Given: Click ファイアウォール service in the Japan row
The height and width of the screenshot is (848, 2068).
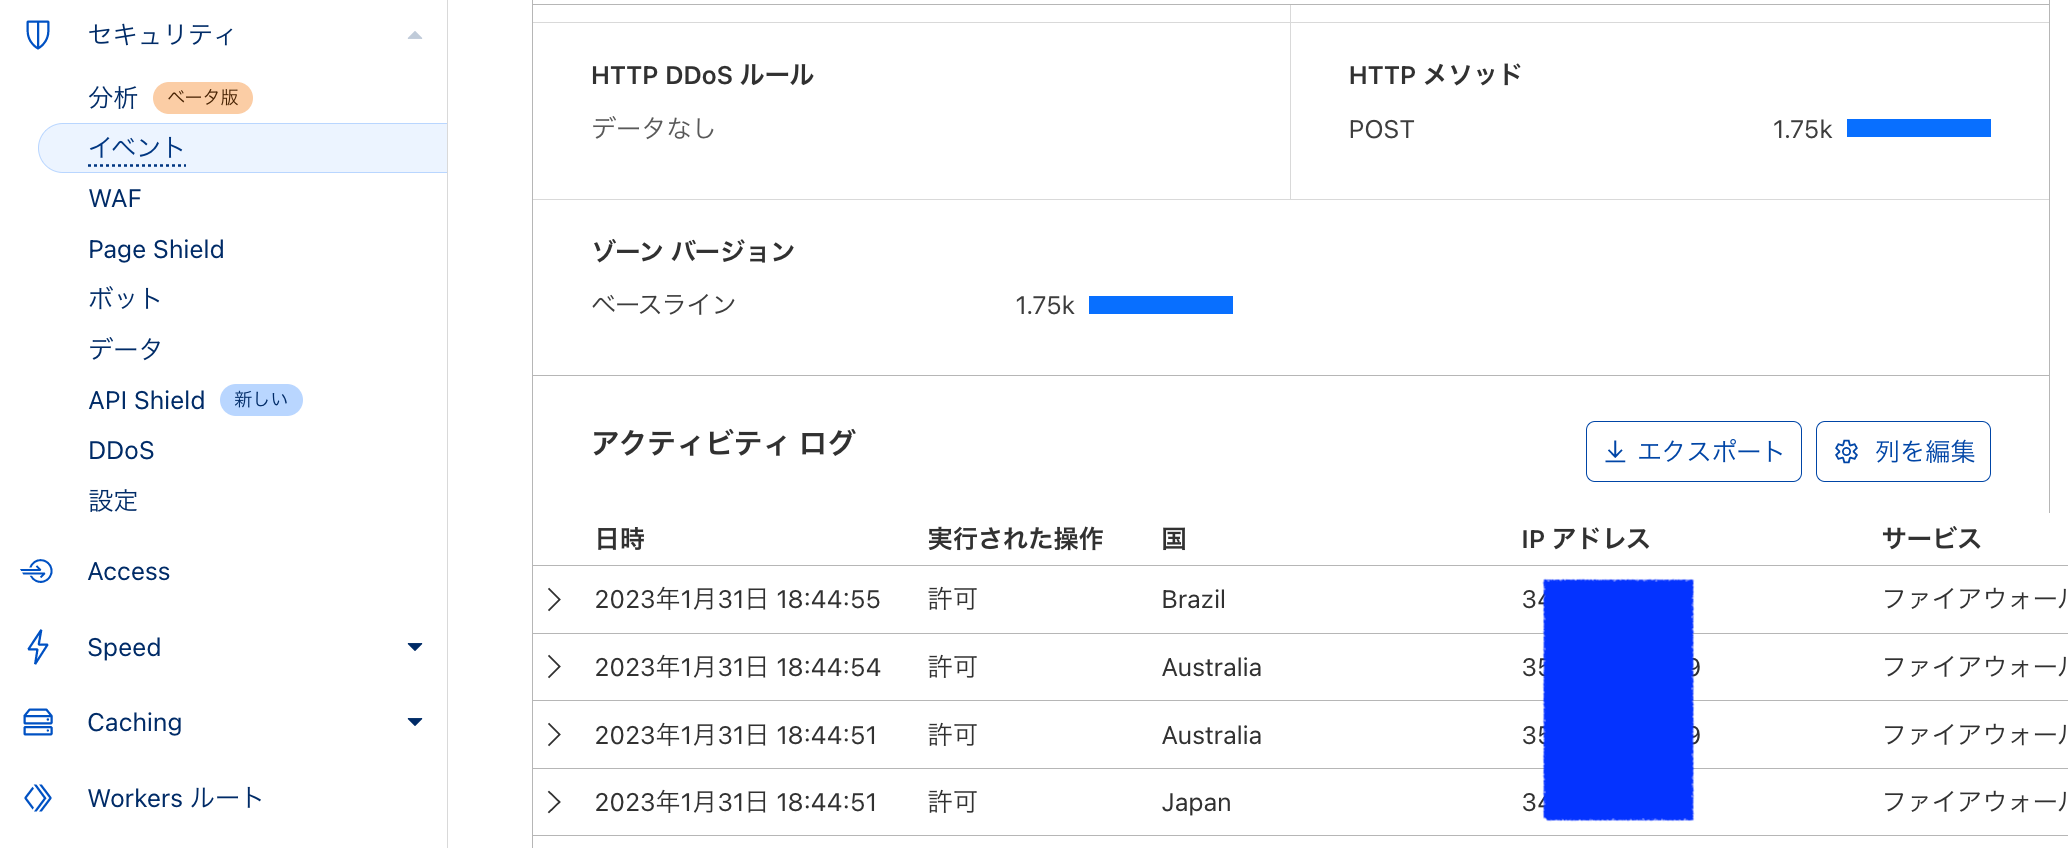Looking at the screenshot, I should pos(1974,802).
